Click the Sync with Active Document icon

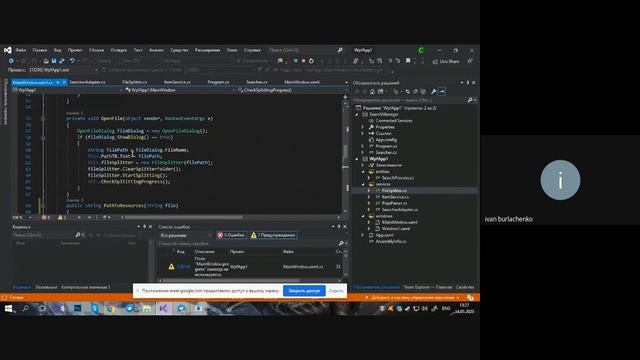tap(407, 92)
